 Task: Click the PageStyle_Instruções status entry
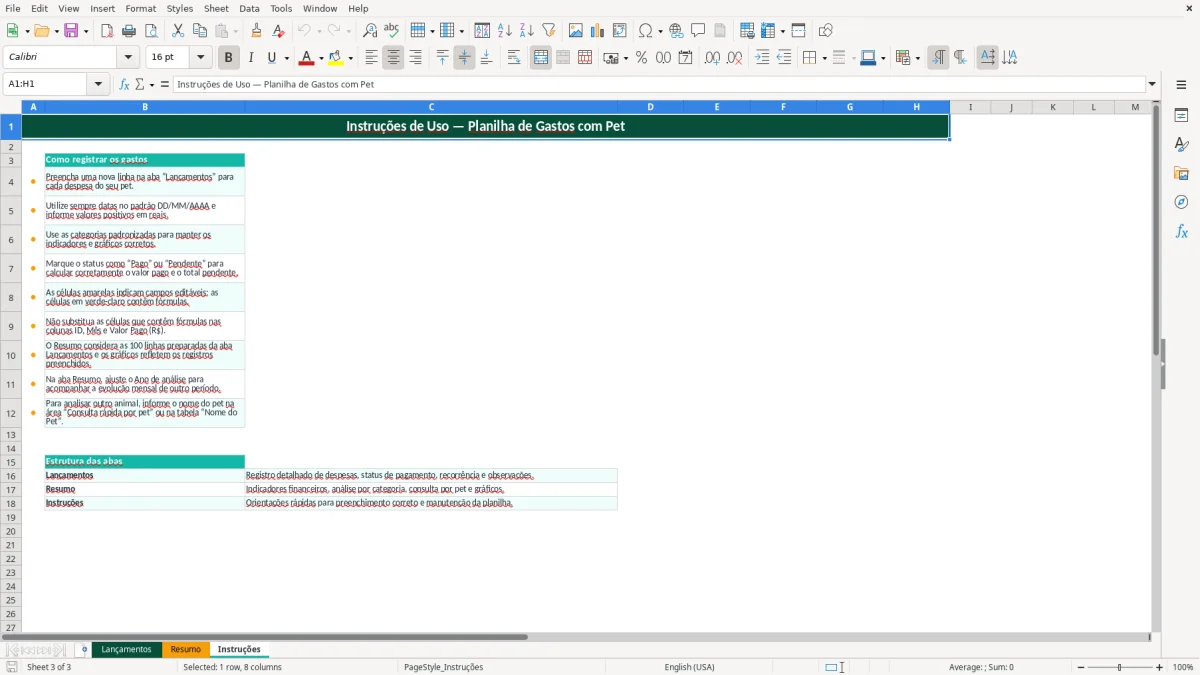pyautogui.click(x=443, y=667)
